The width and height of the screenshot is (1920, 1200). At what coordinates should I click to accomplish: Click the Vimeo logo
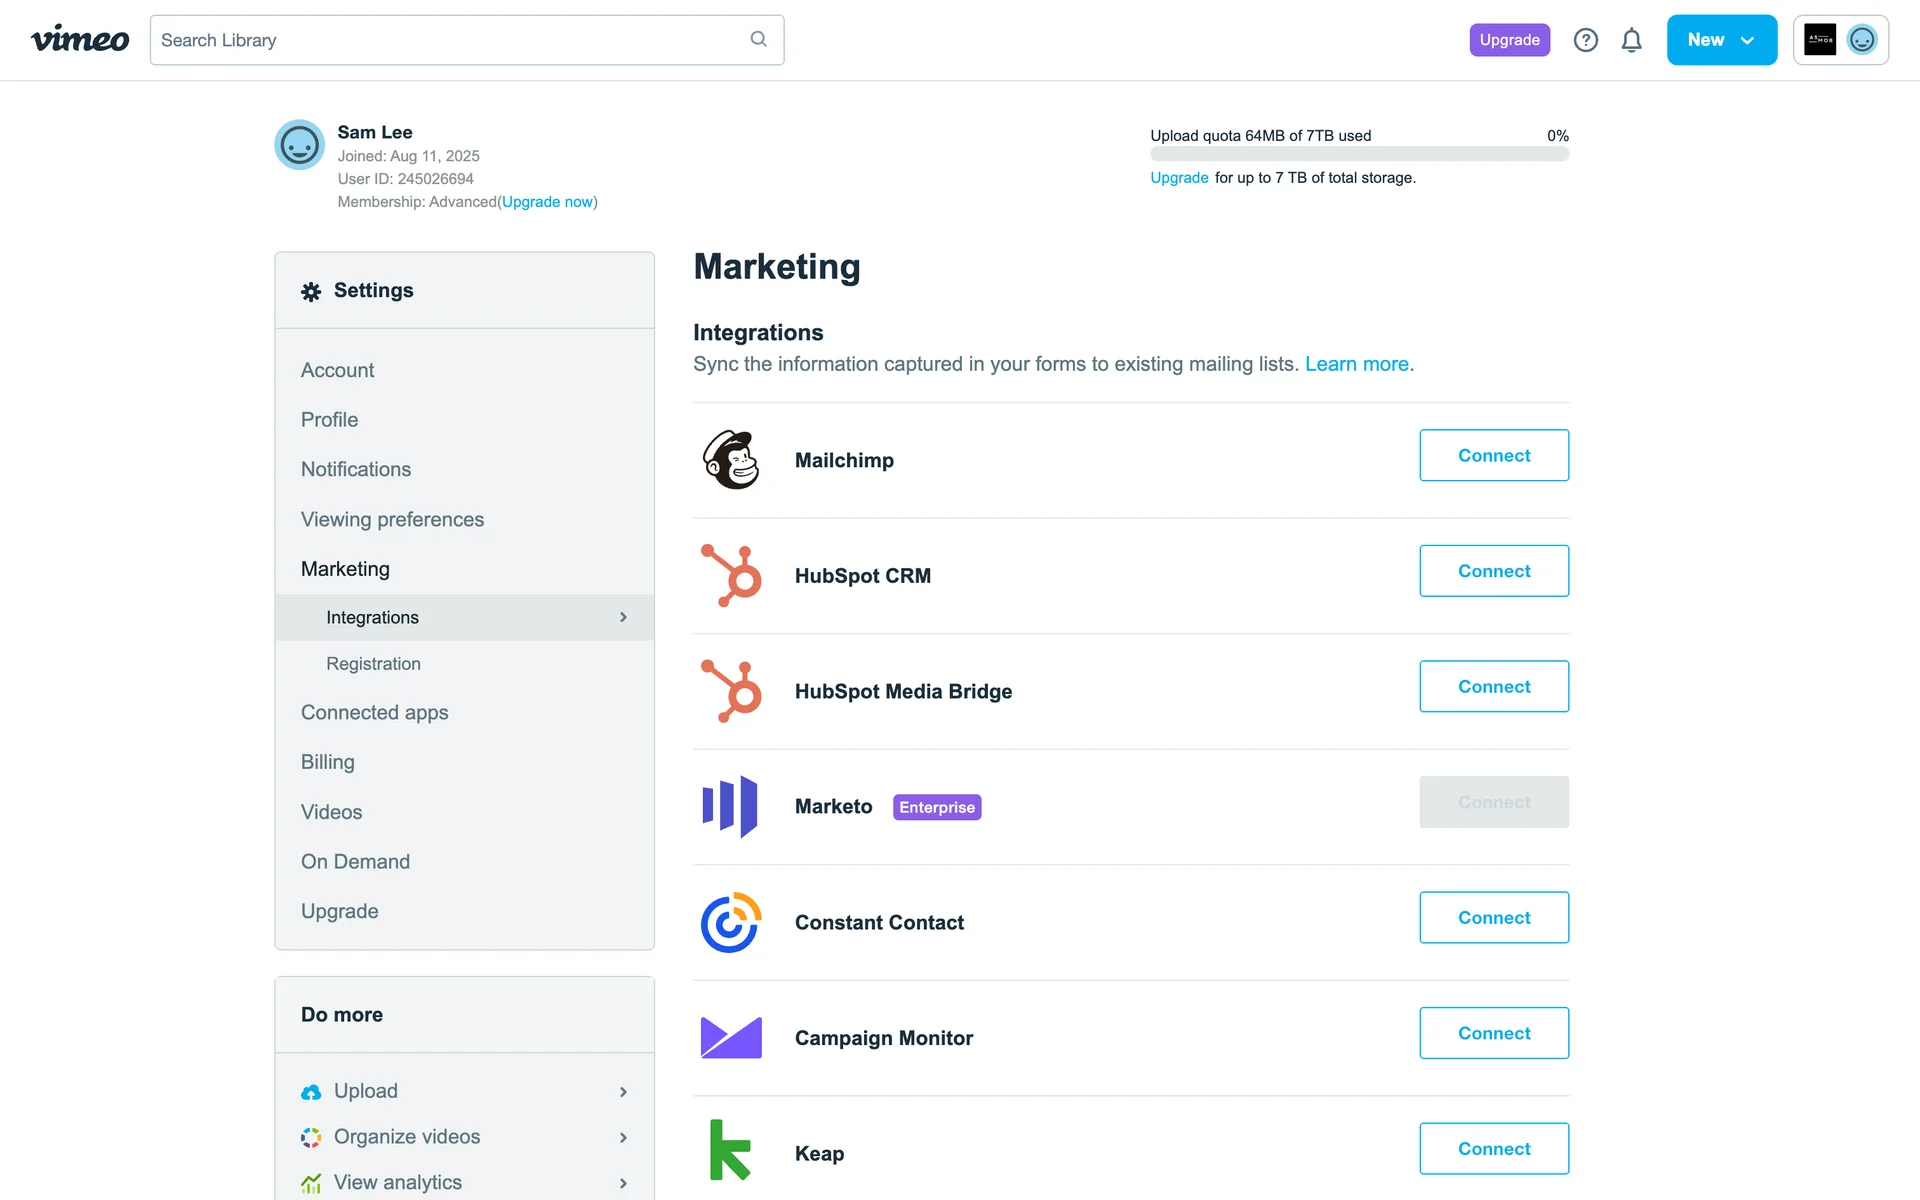80,40
